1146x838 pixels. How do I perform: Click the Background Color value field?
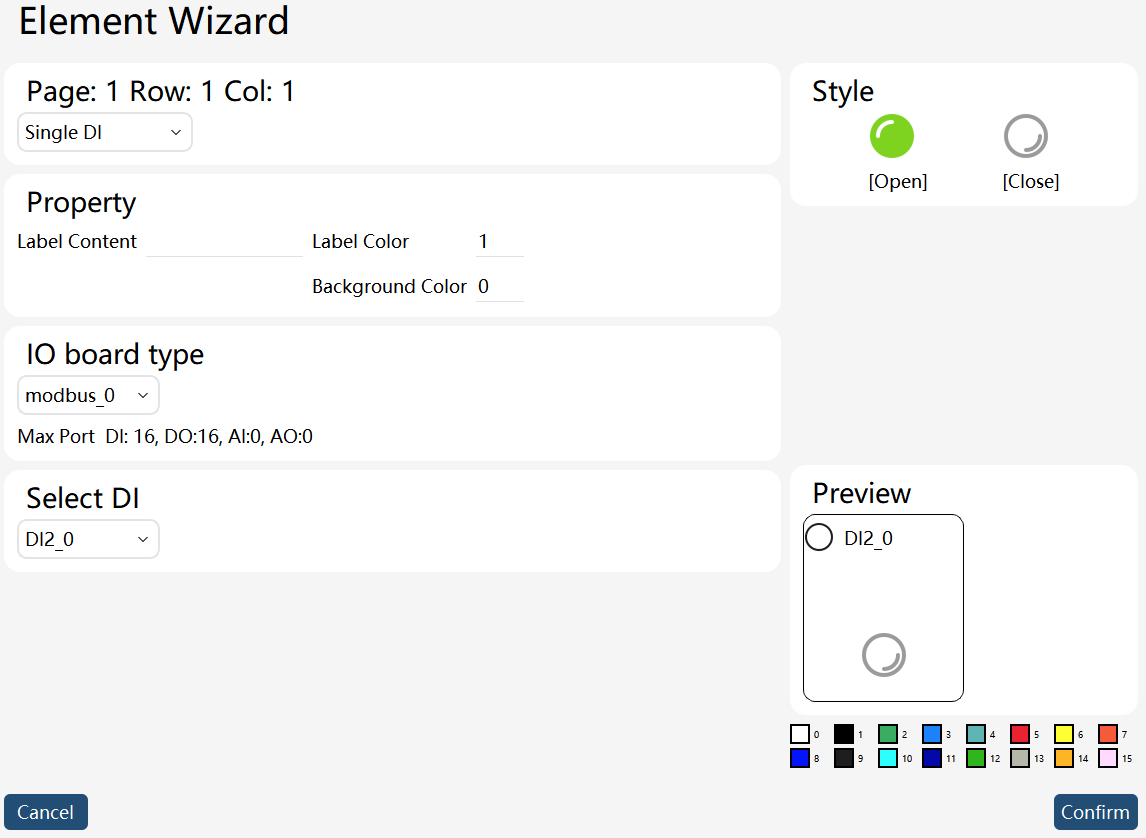(500, 286)
